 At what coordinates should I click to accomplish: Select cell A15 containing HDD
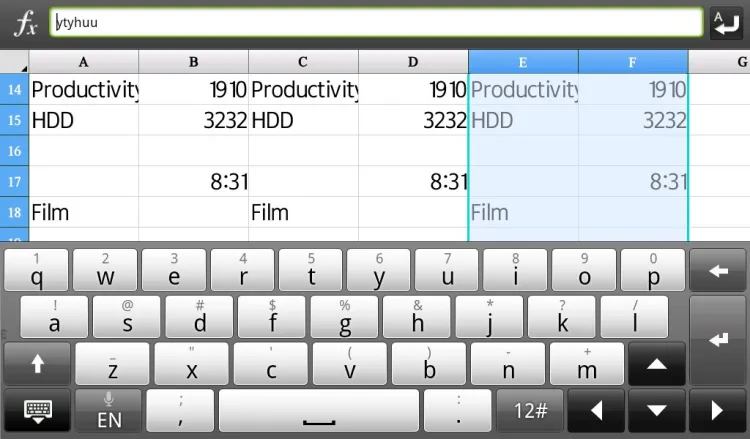point(84,121)
